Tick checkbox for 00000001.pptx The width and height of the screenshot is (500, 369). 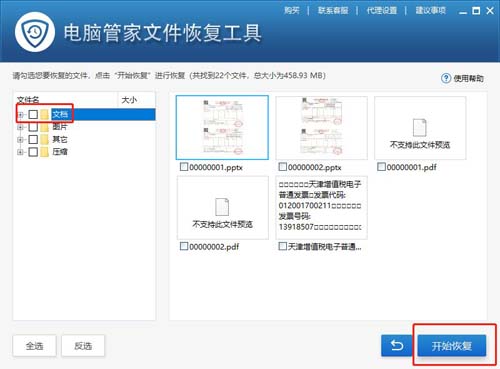pos(184,167)
